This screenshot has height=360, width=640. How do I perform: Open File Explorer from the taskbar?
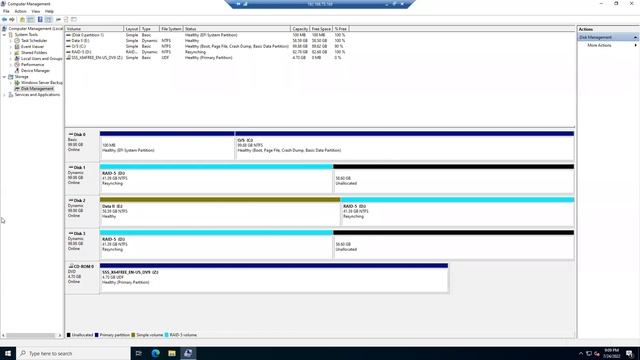[x=172, y=353]
